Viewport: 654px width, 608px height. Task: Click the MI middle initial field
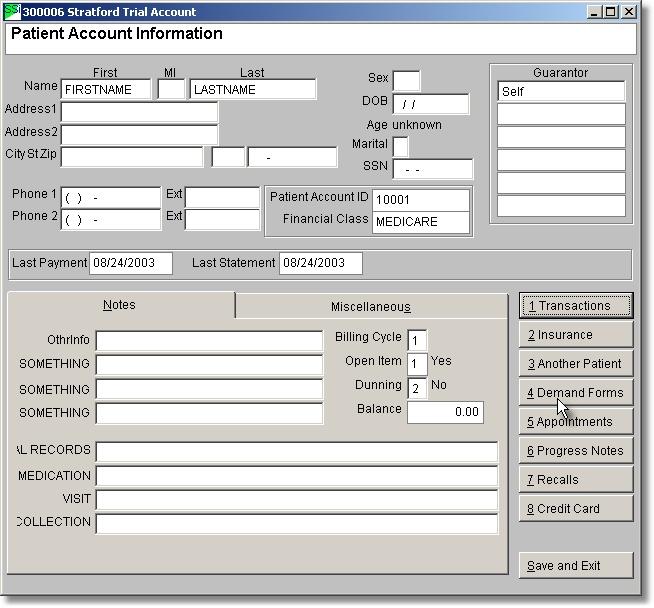pyautogui.click(x=171, y=89)
